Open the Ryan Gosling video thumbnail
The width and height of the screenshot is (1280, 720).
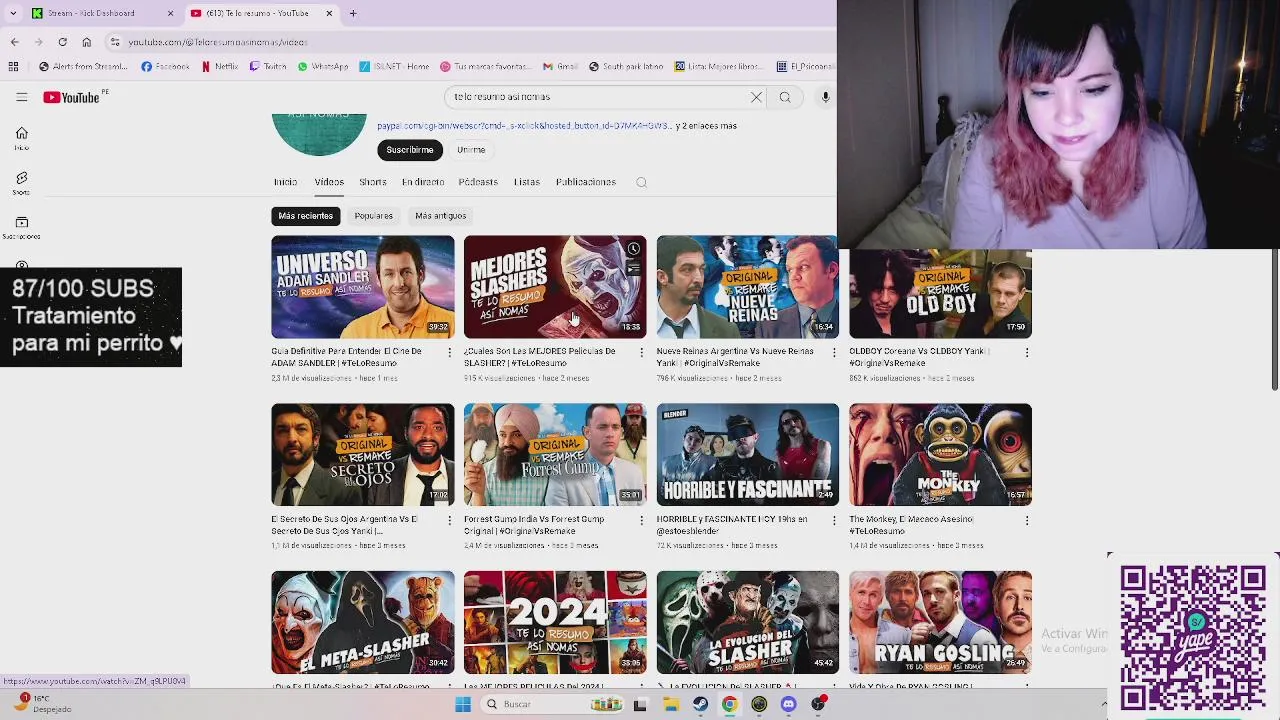(x=940, y=622)
